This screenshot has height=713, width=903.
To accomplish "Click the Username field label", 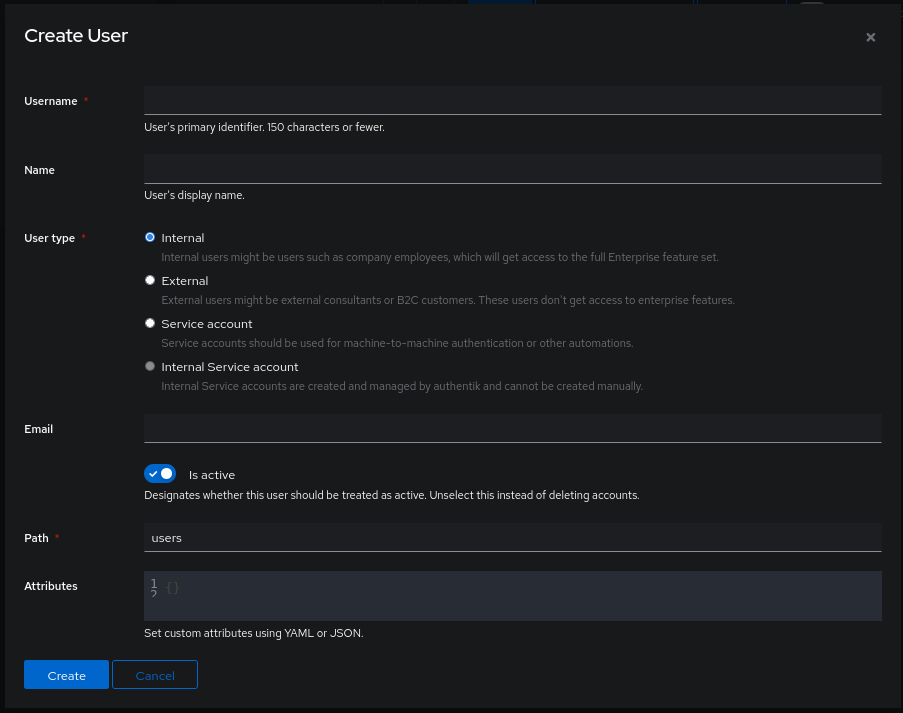I will pos(51,101).
